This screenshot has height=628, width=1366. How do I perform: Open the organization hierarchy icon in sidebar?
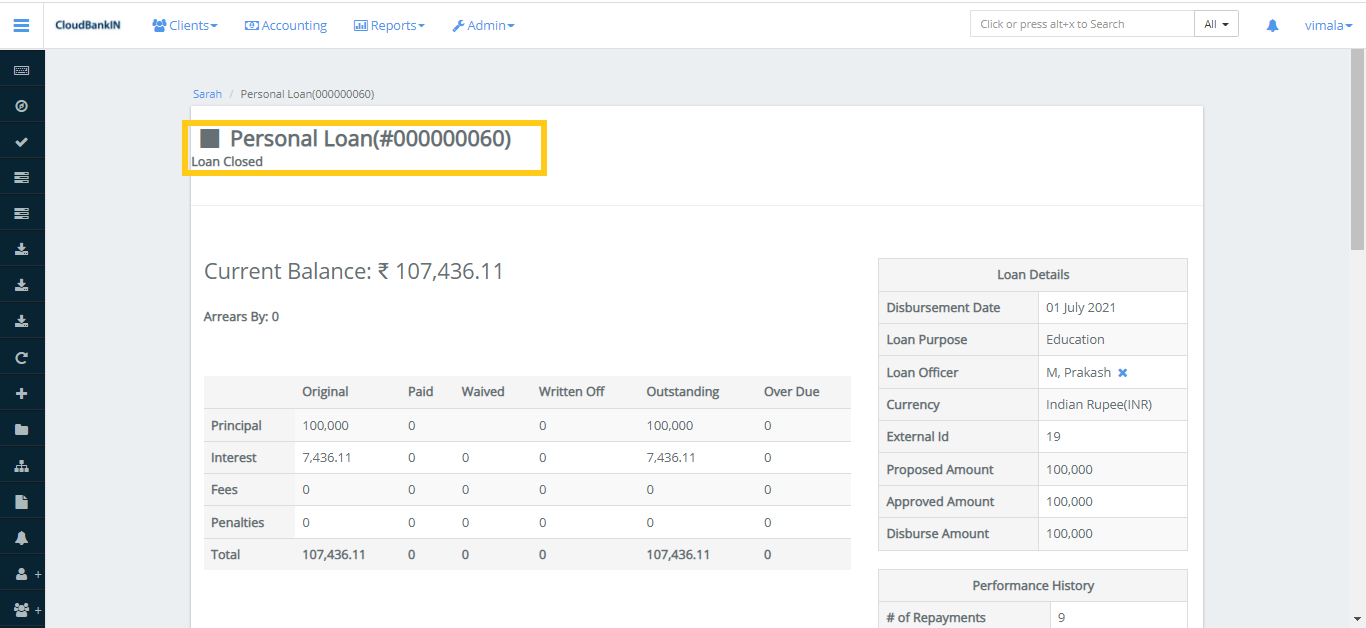(x=21, y=464)
